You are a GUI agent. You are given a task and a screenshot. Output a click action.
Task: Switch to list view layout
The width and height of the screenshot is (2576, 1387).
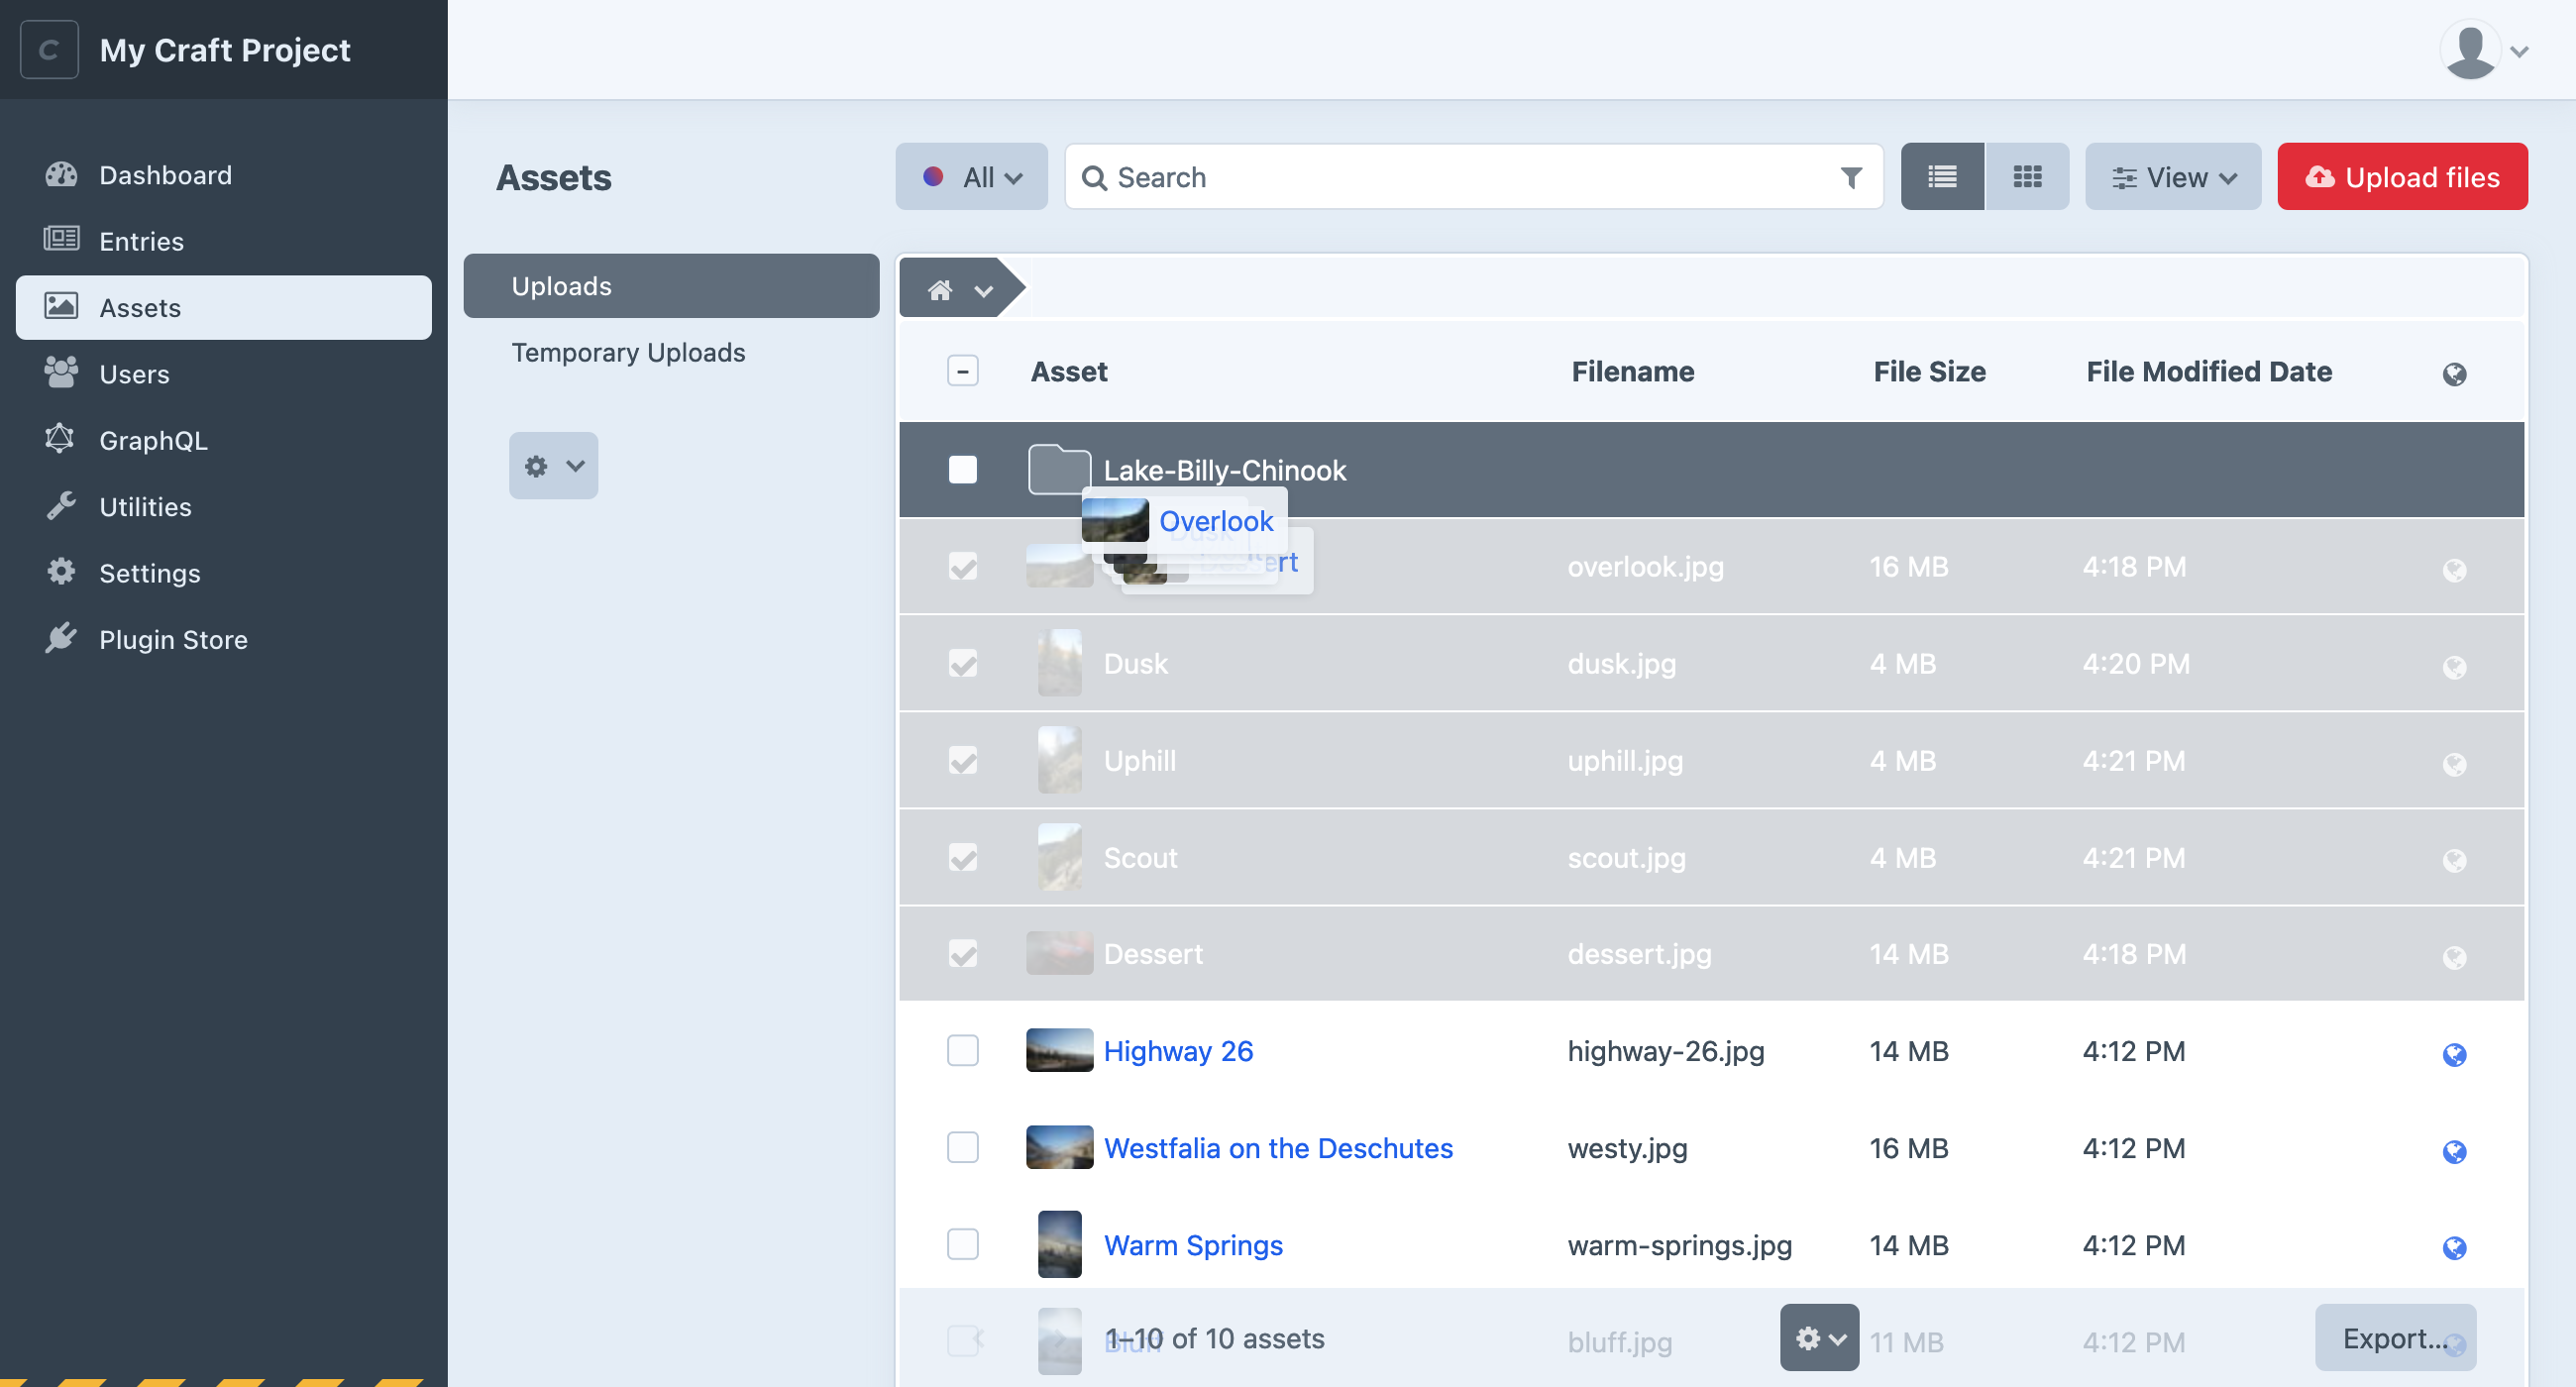[1940, 176]
